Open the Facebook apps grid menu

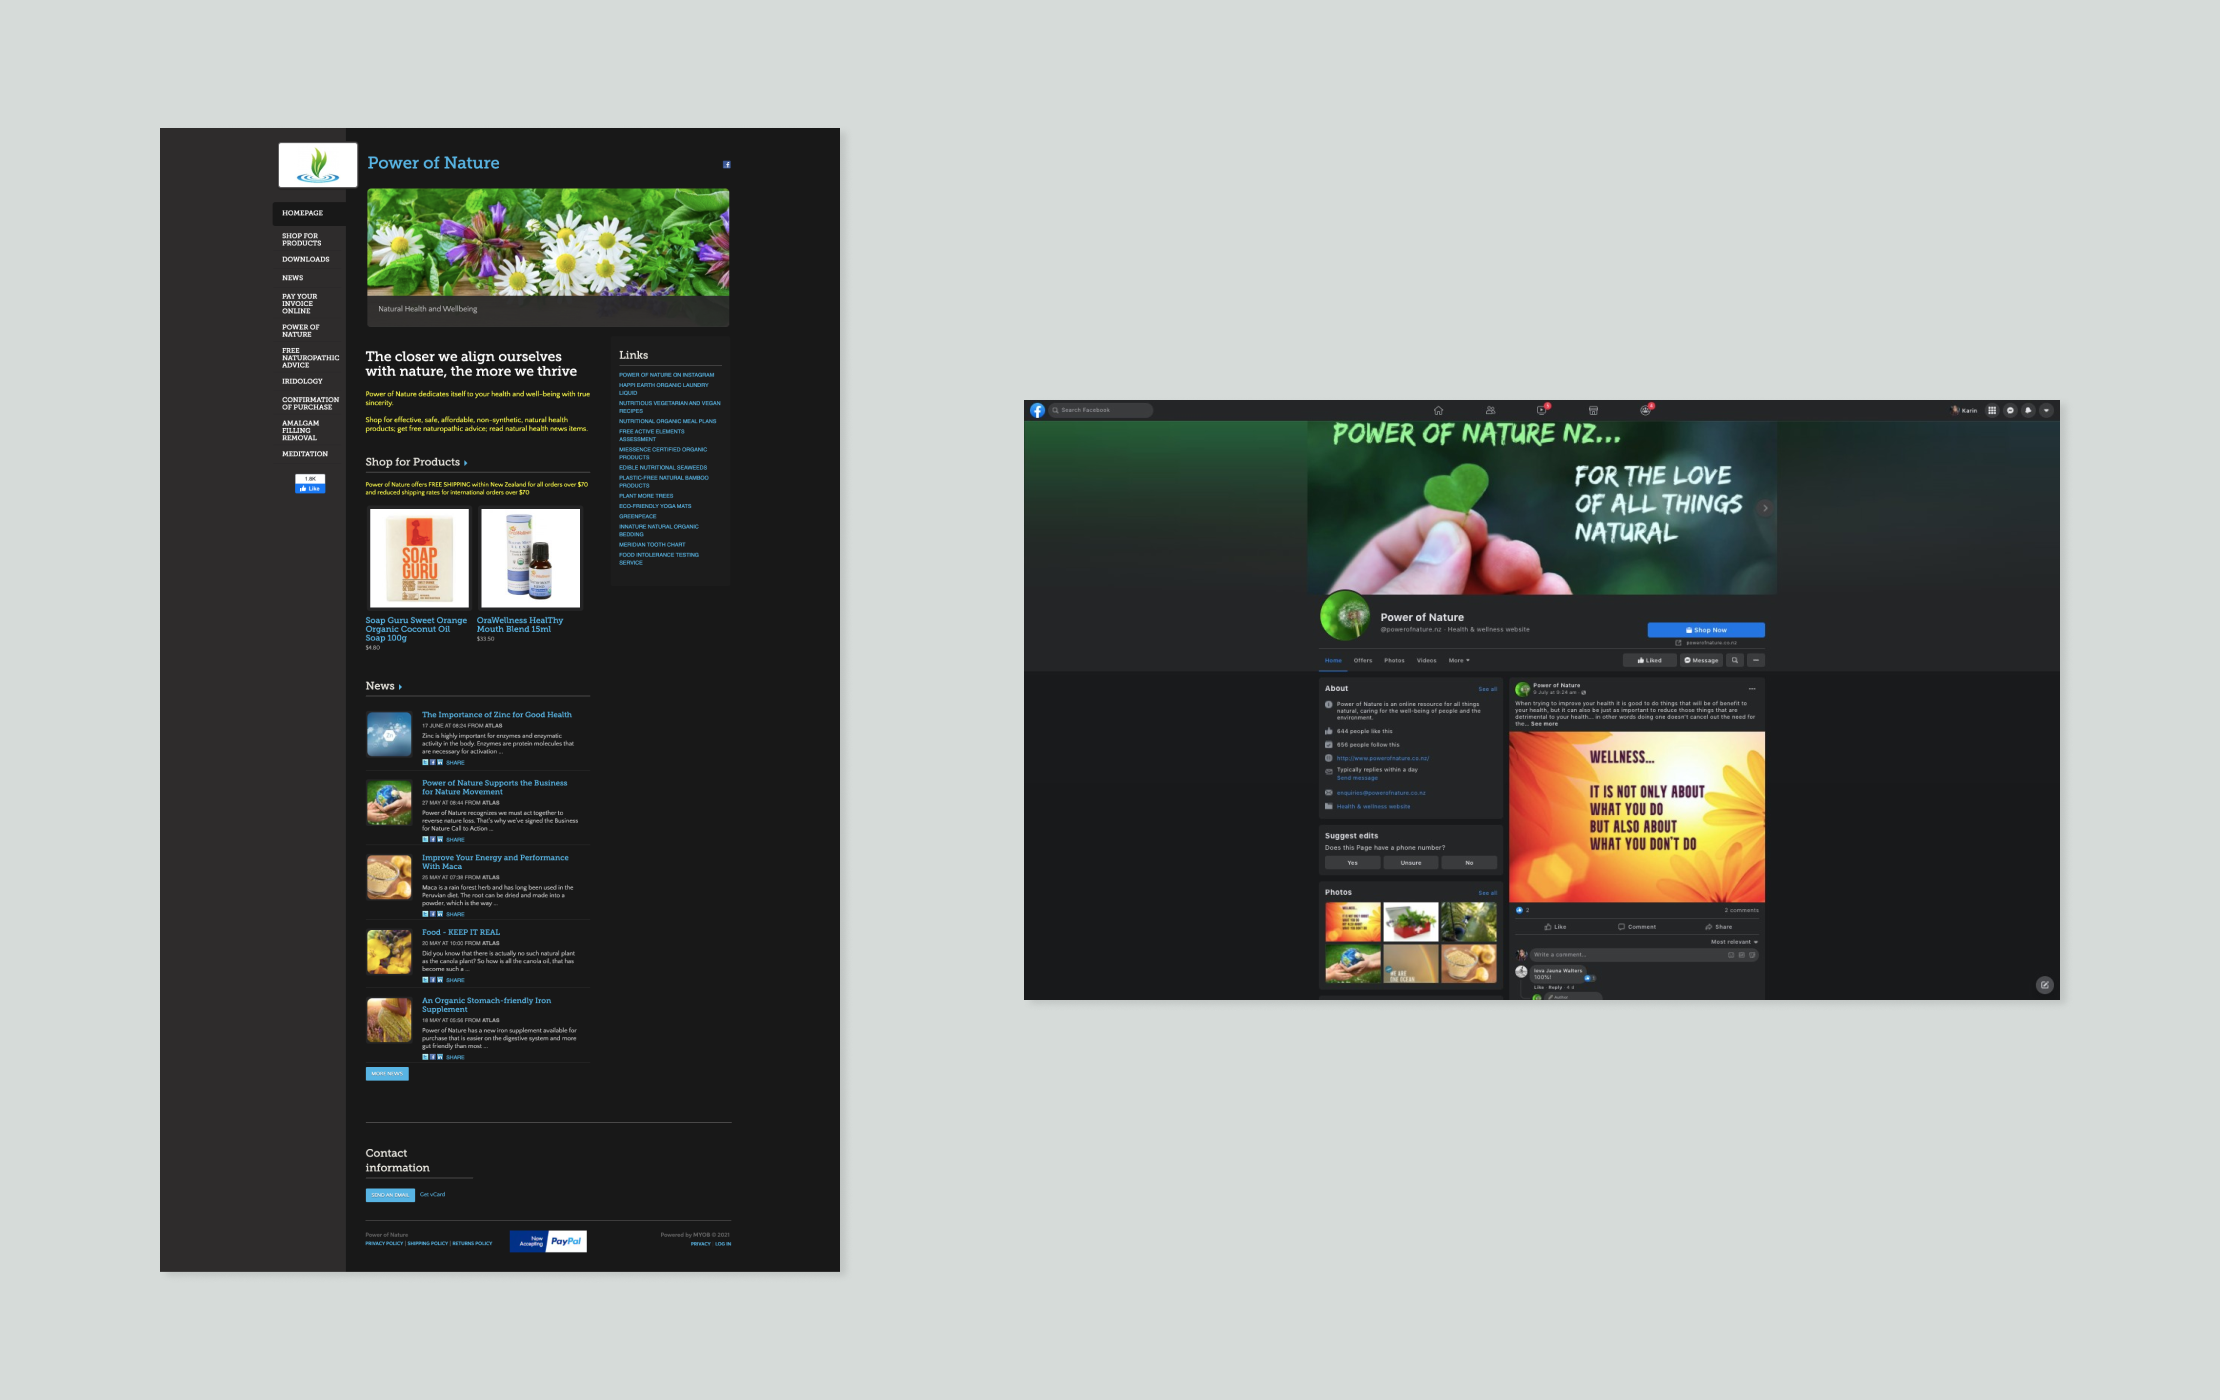pos(1992,410)
